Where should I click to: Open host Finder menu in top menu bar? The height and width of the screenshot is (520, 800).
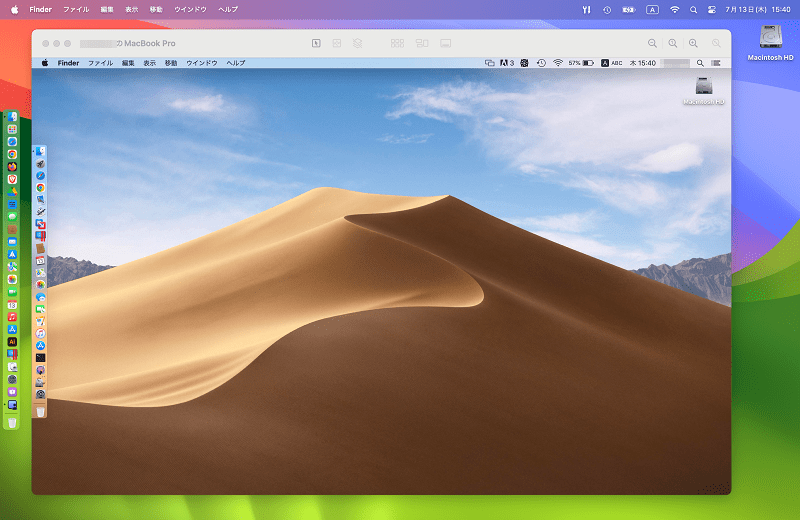[40, 10]
